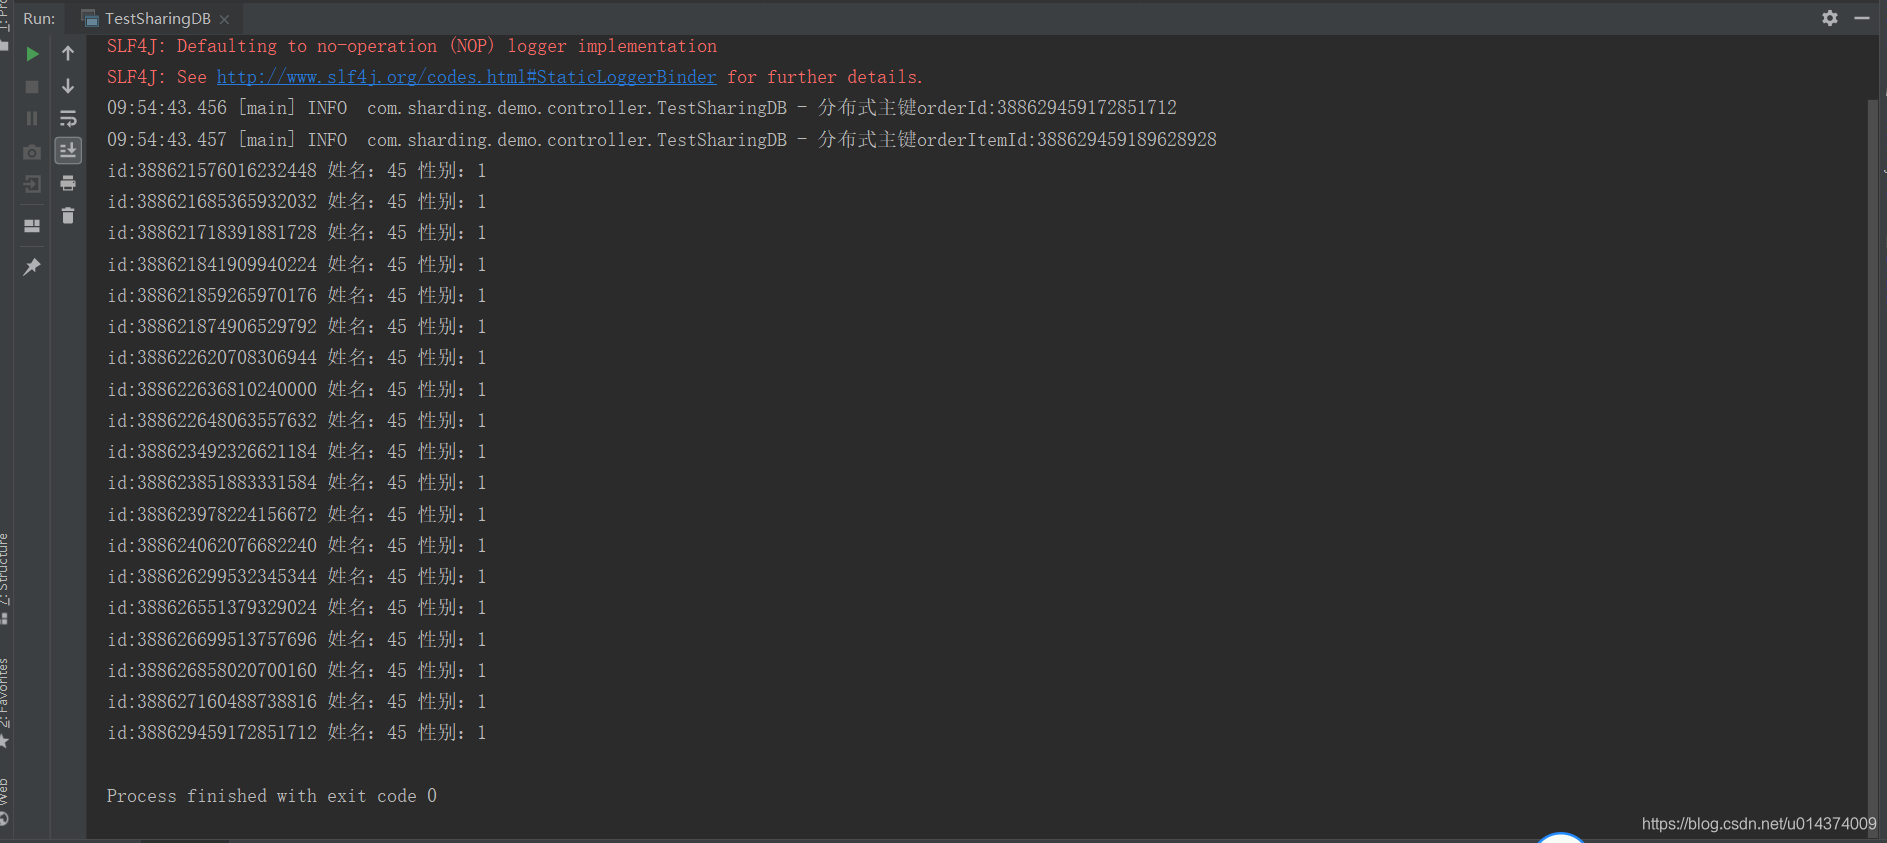
Task: Open the Restore Layout icon
Action: pos(32,226)
